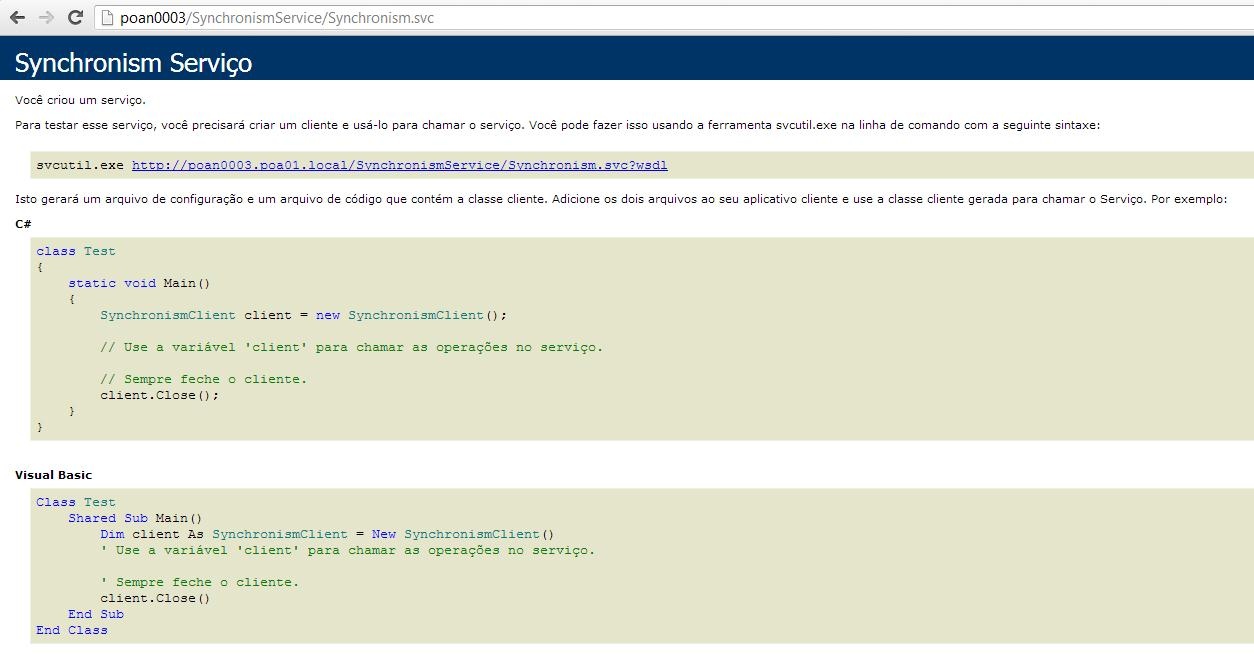Click the Visual Basic section label

point(53,475)
